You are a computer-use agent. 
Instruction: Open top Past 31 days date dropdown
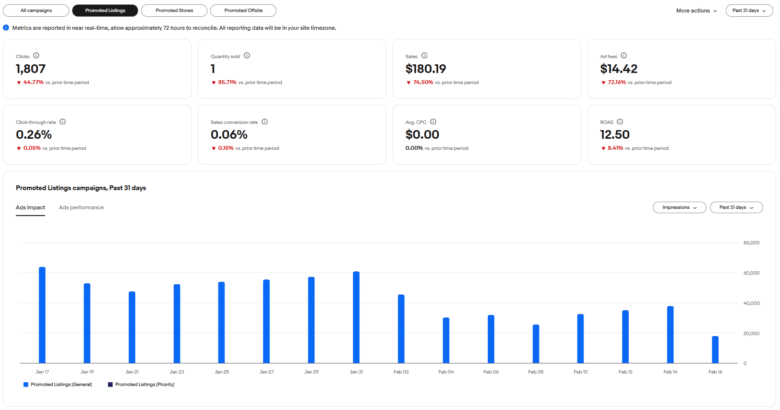click(x=750, y=10)
